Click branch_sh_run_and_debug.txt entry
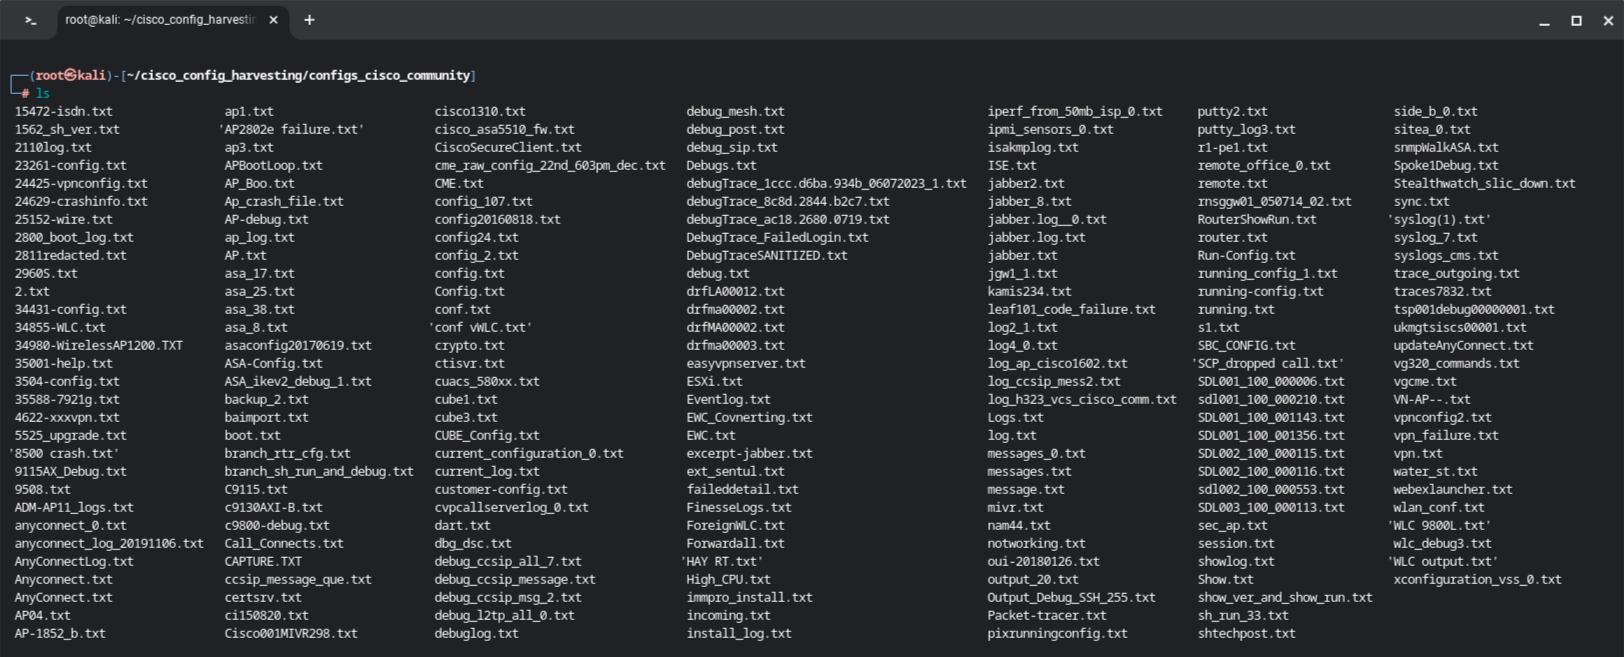1624x657 pixels. pos(319,472)
